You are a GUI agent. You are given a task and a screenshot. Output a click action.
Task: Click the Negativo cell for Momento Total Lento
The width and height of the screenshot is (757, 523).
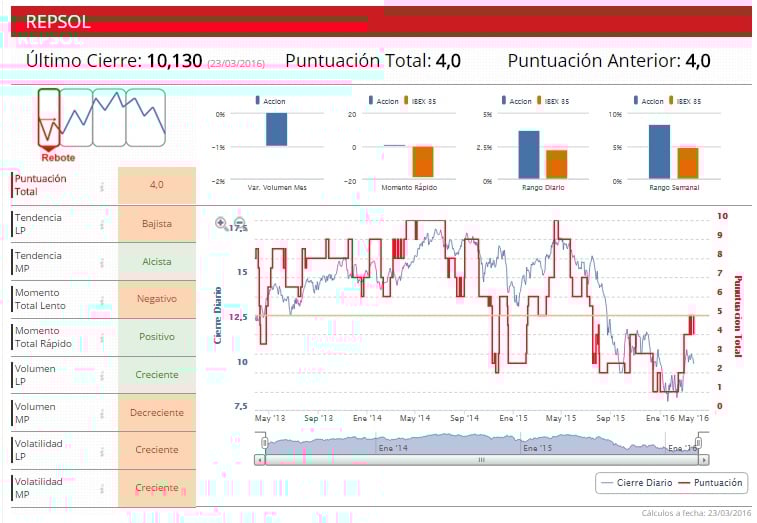pos(157,299)
